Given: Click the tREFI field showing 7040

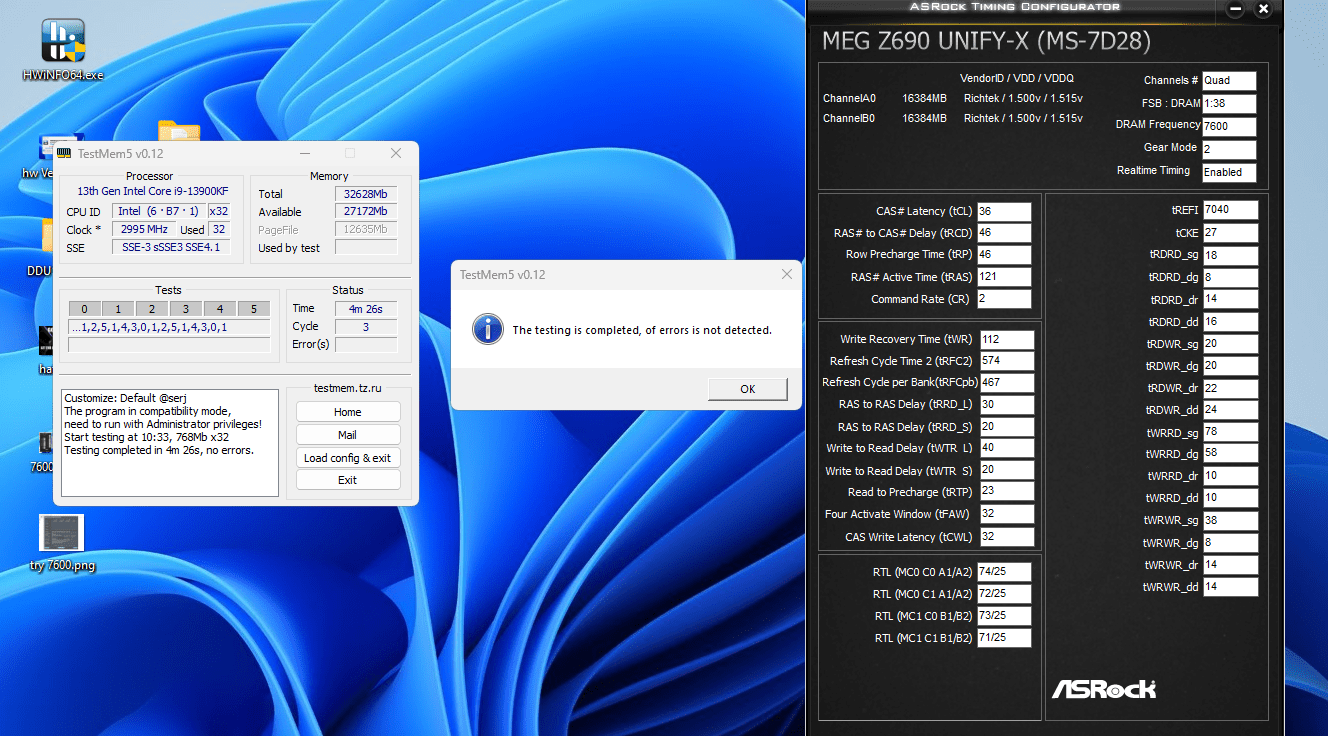Looking at the screenshot, I should pyautogui.click(x=1230, y=210).
